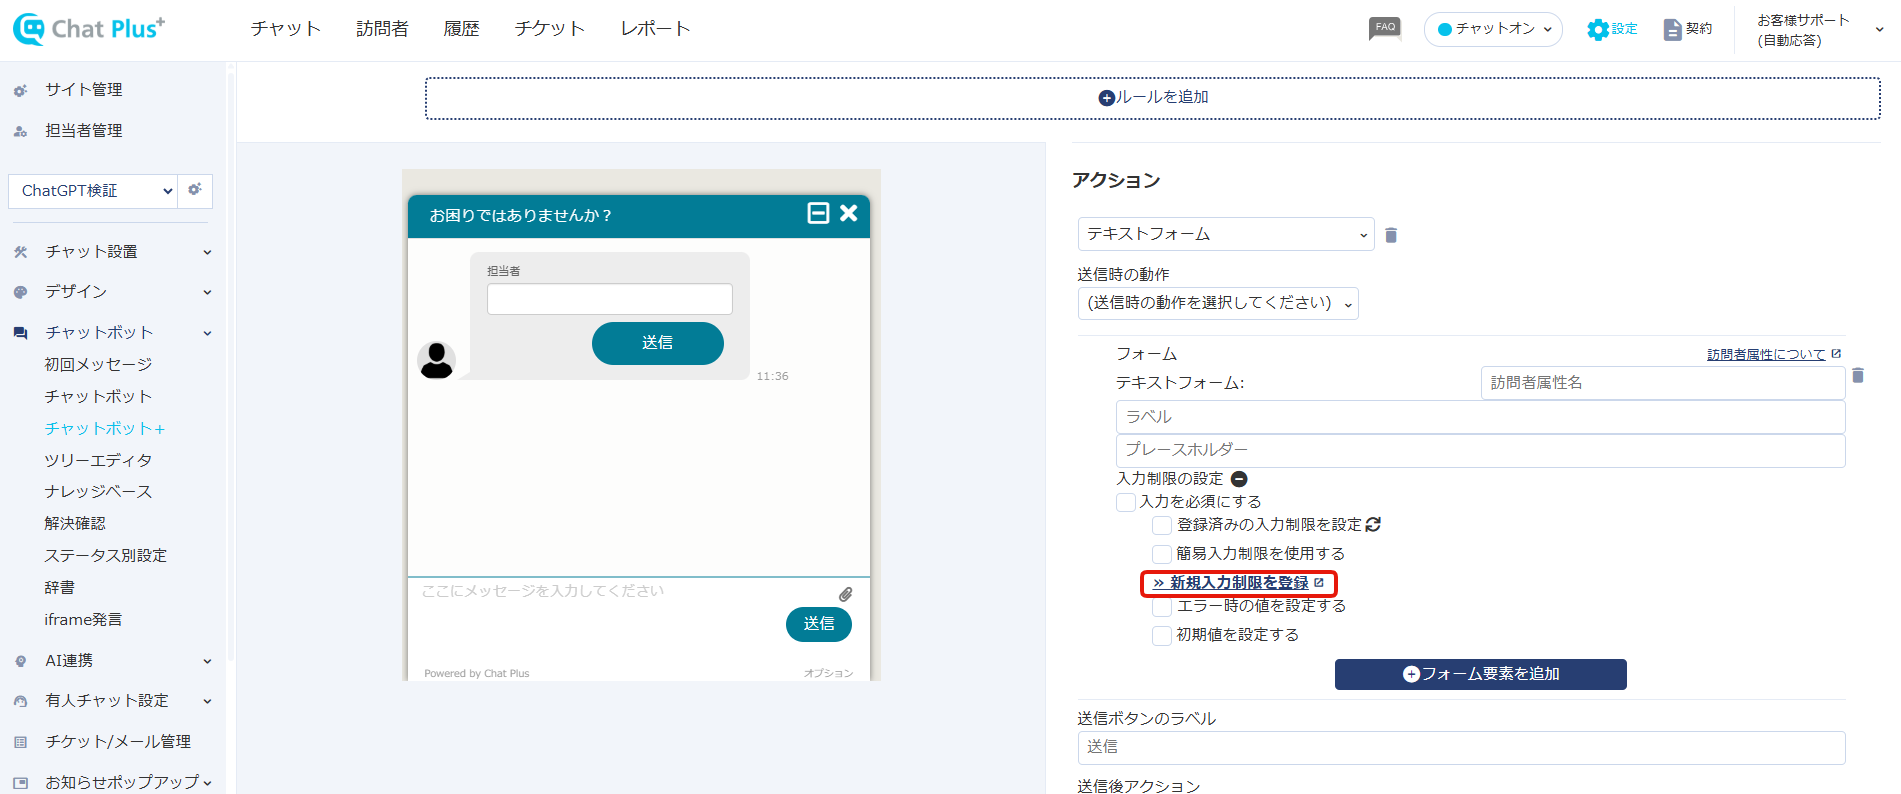Click the チケット/メール管理 icon
Screen dimensions: 1901x794
tap(20, 742)
